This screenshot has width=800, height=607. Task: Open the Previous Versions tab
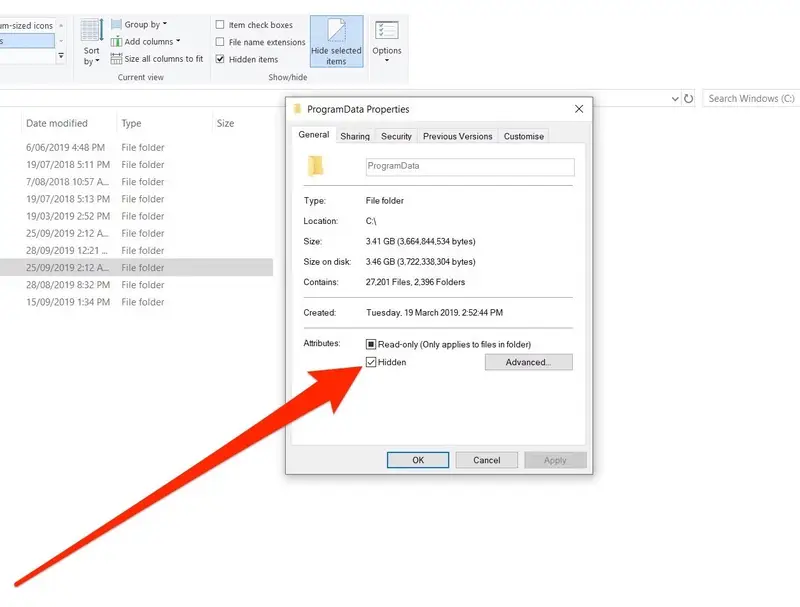pos(457,136)
